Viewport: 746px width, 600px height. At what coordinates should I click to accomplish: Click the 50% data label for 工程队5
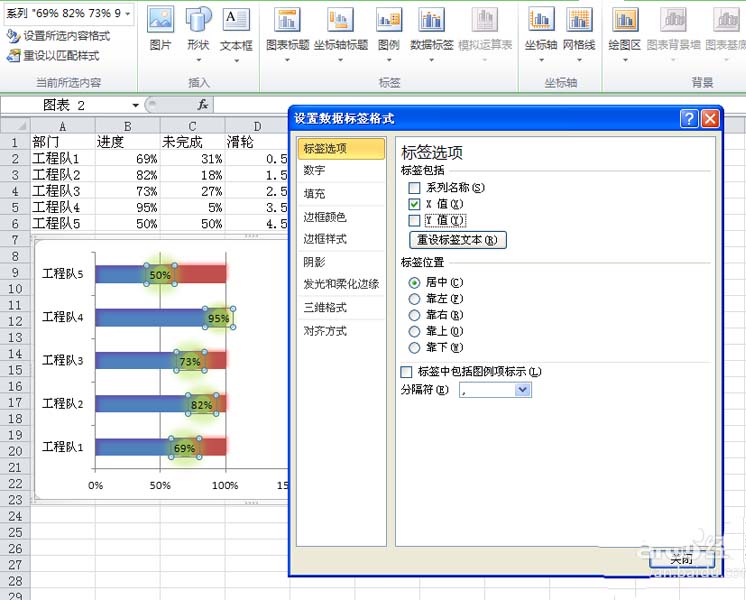160,275
